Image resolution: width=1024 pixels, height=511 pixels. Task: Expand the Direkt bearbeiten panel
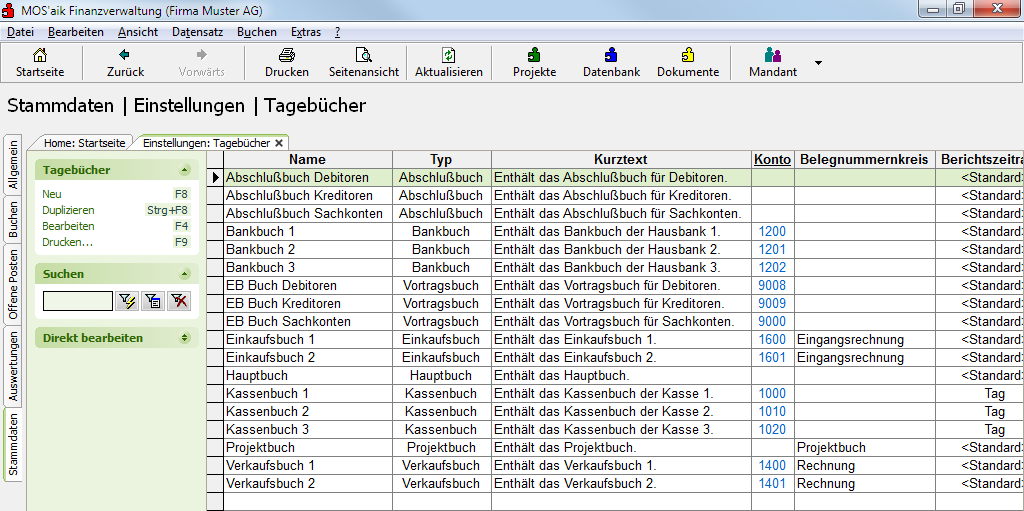click(x=184, y=338)
